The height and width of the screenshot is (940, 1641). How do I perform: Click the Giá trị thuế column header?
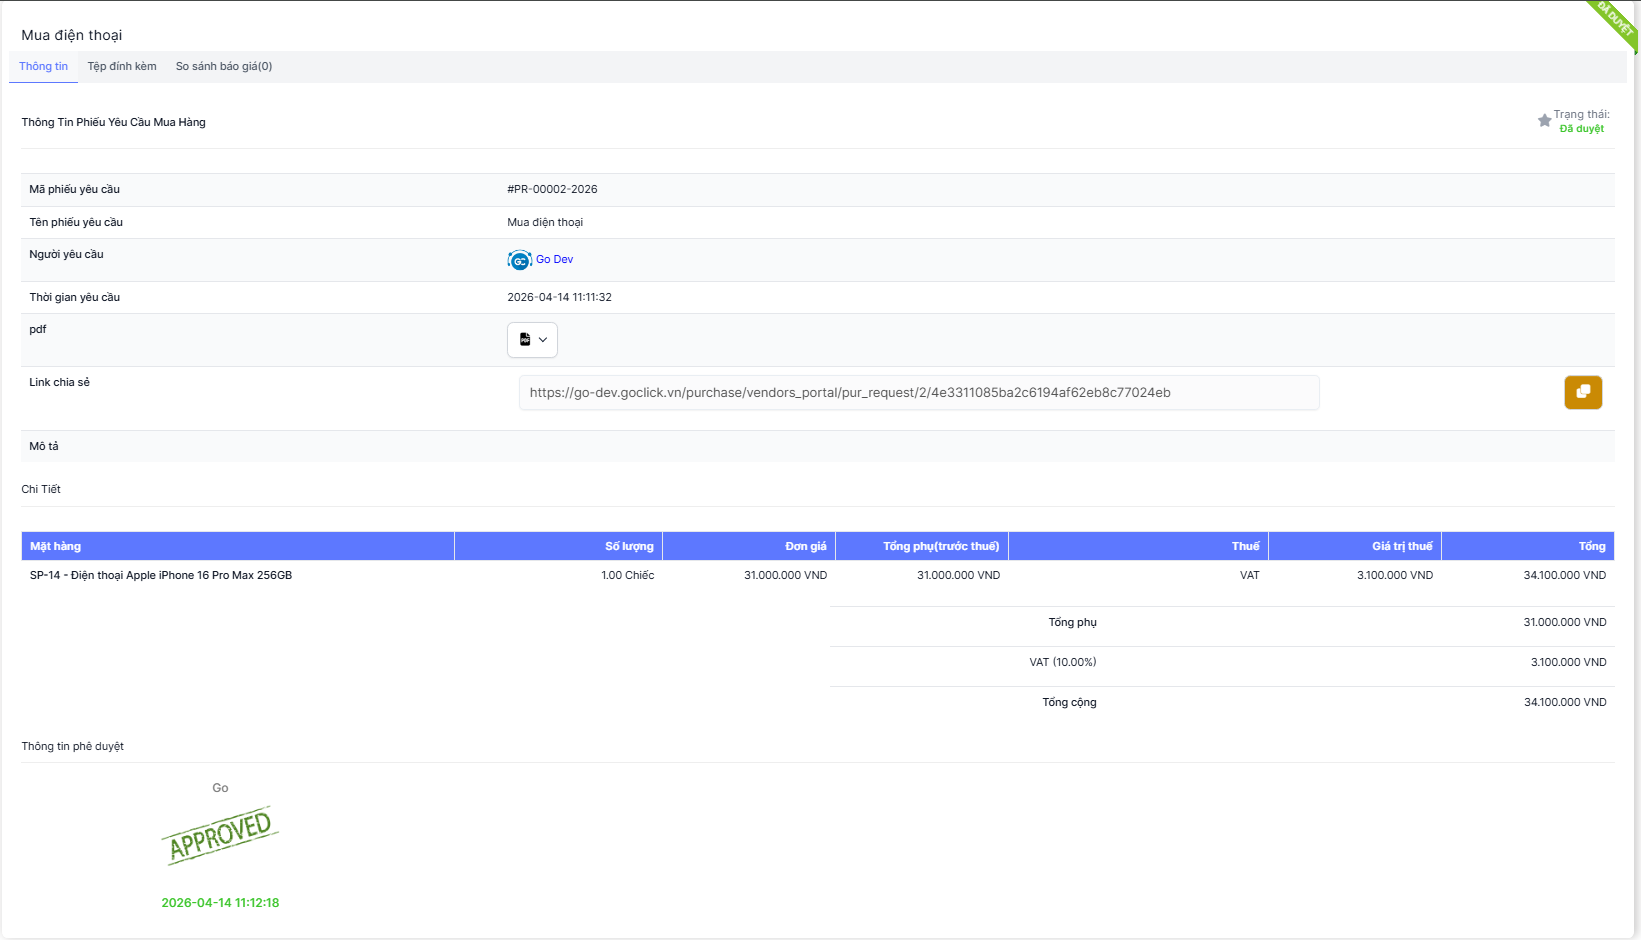point(1401,546)
